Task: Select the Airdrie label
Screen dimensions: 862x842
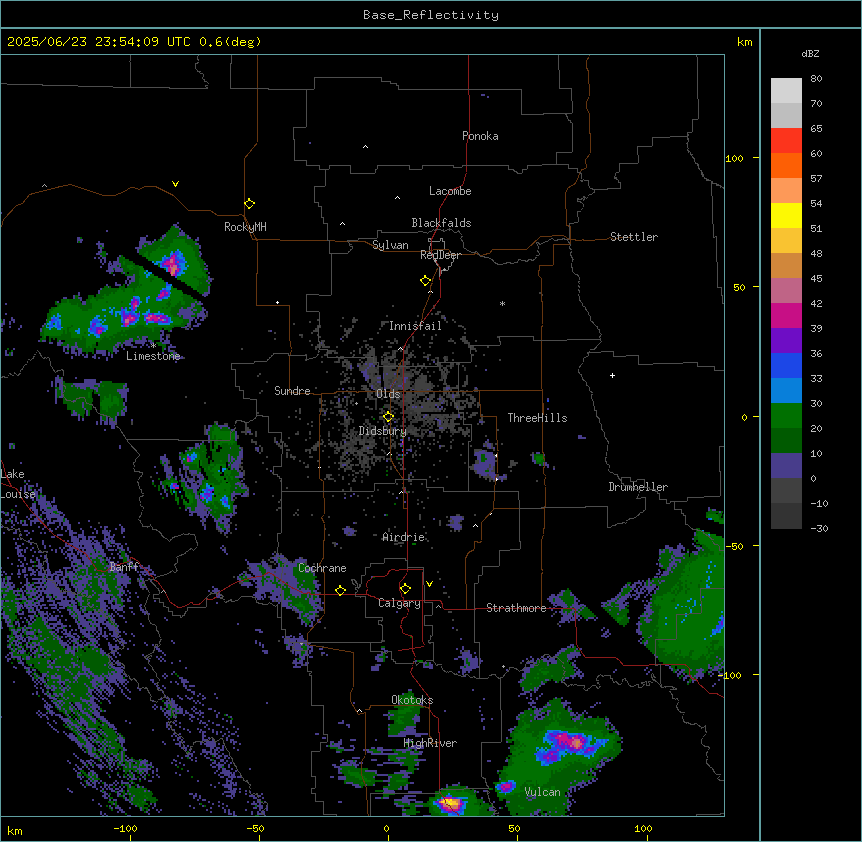Action: (x=404, y=537)
